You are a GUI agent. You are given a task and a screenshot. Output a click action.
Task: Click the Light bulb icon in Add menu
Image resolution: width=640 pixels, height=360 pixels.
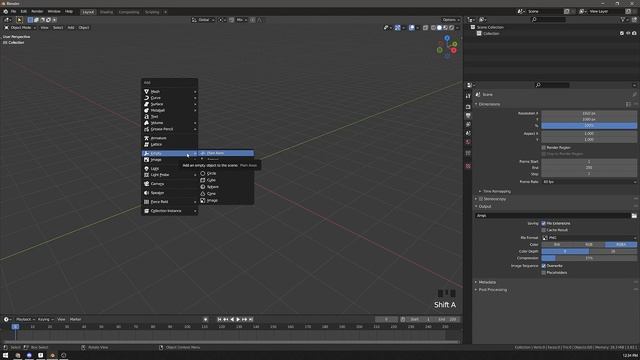tap(146, 168)
